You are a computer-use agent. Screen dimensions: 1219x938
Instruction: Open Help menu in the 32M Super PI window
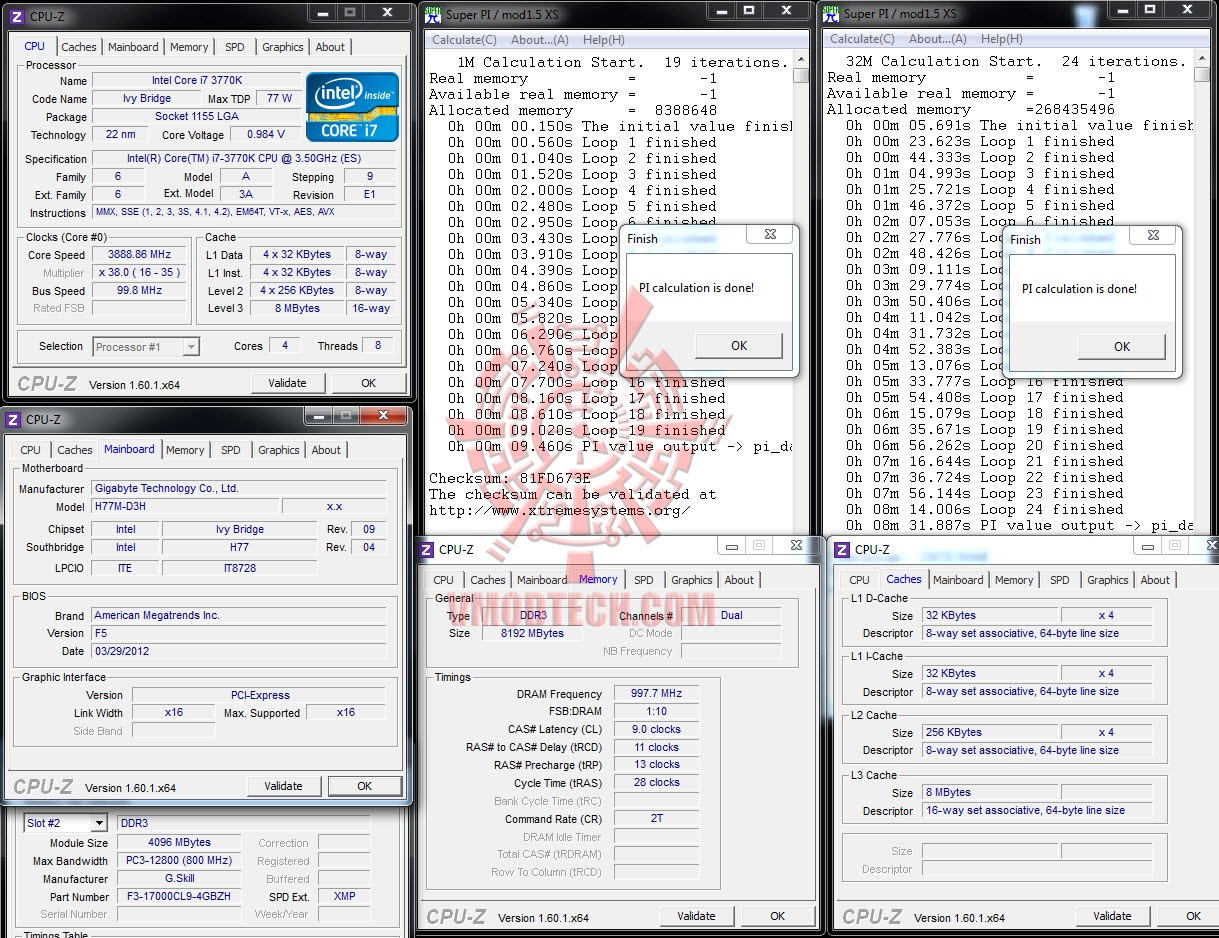click(1001, 39)
